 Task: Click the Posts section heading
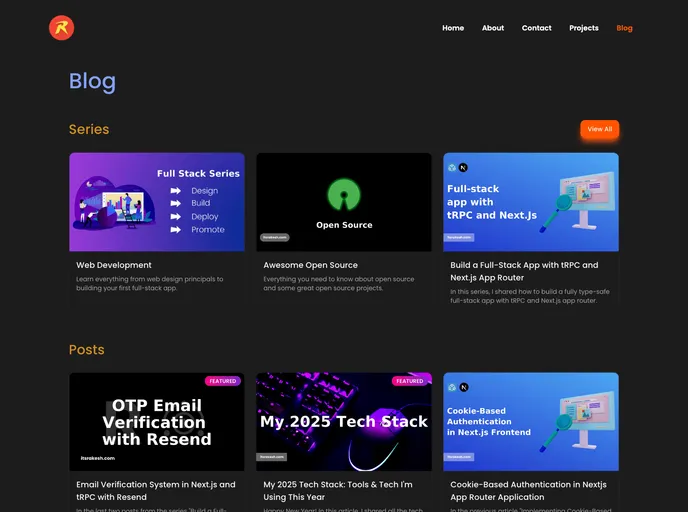(87, 350)
